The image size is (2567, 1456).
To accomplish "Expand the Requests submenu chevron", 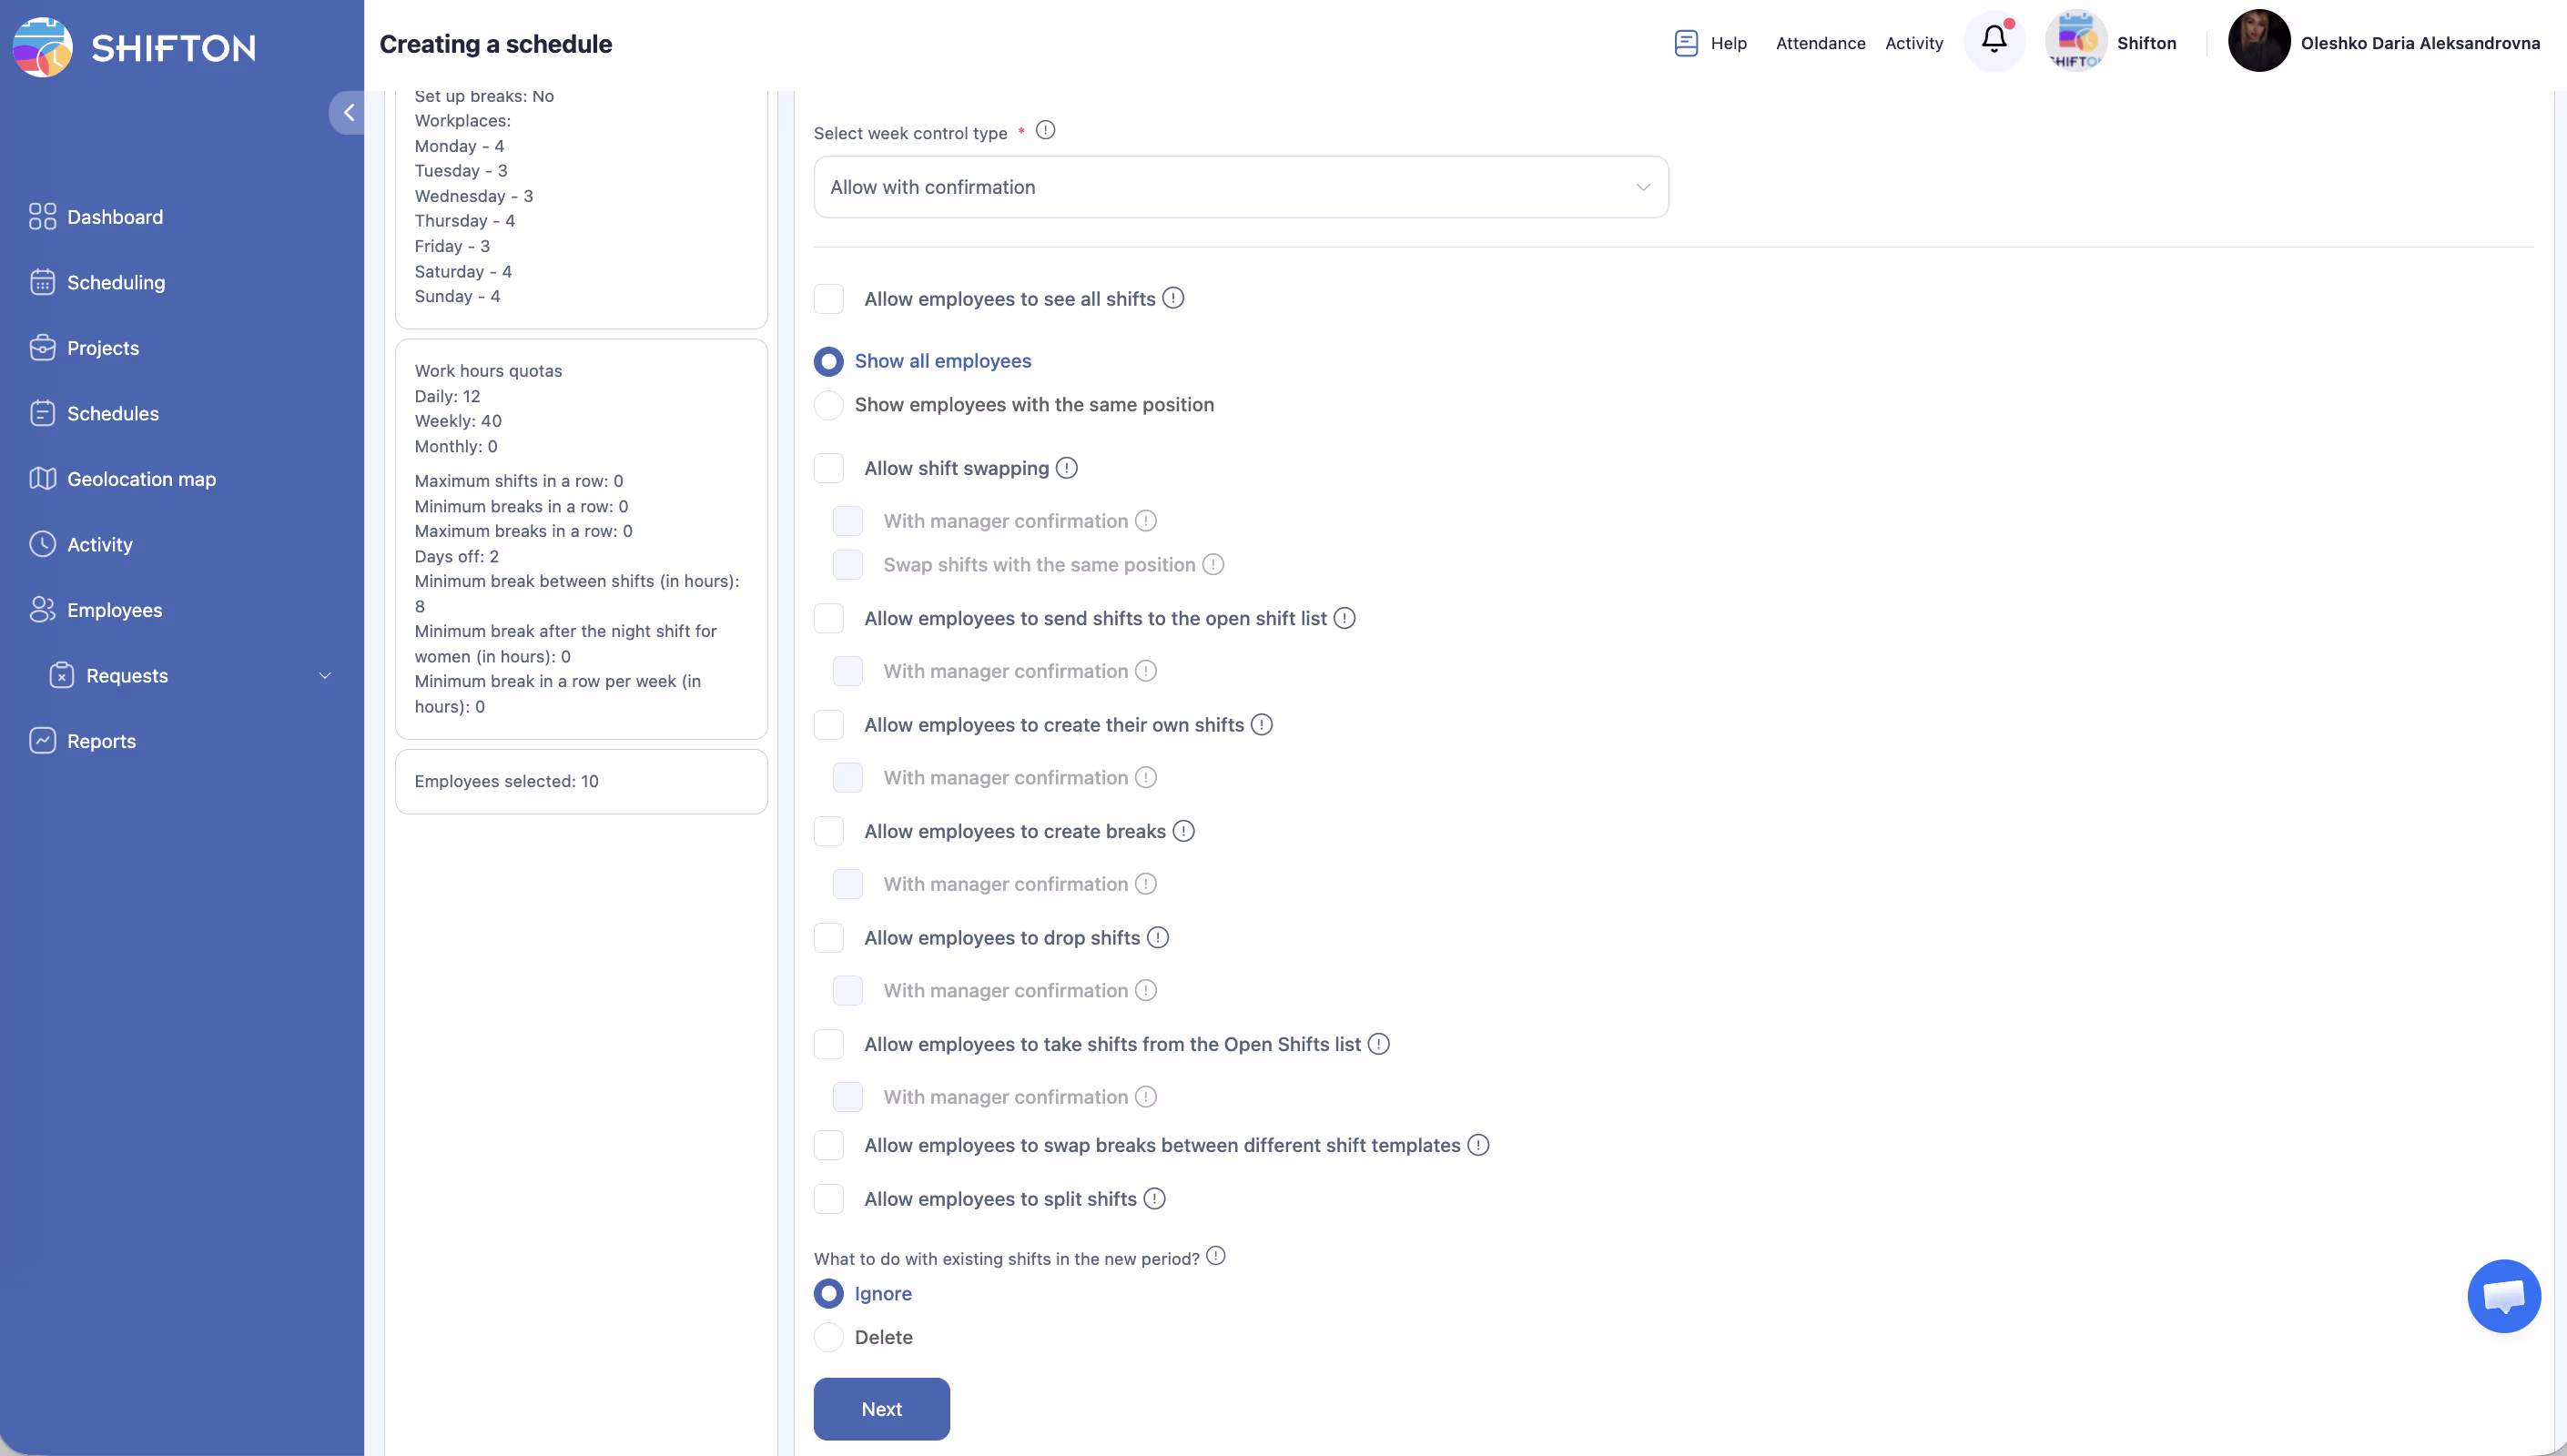I will click(x=325, y=676).
